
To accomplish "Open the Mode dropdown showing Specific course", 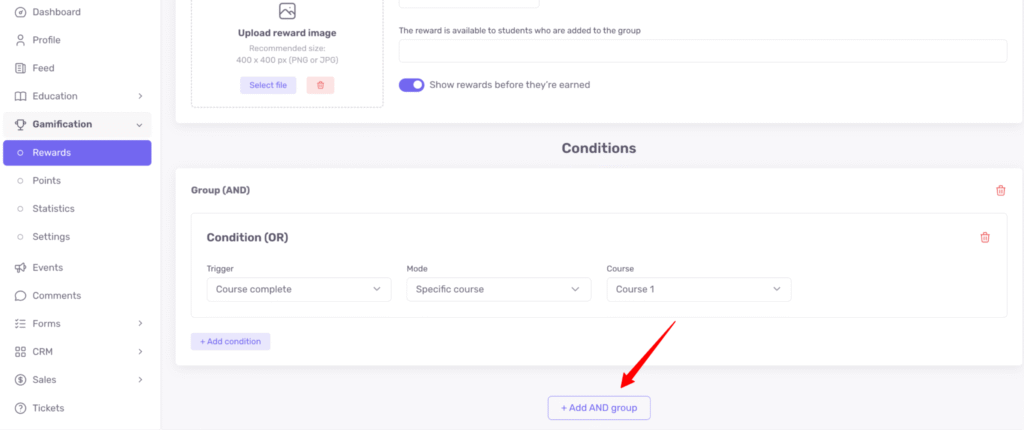I will coord(498,289).
